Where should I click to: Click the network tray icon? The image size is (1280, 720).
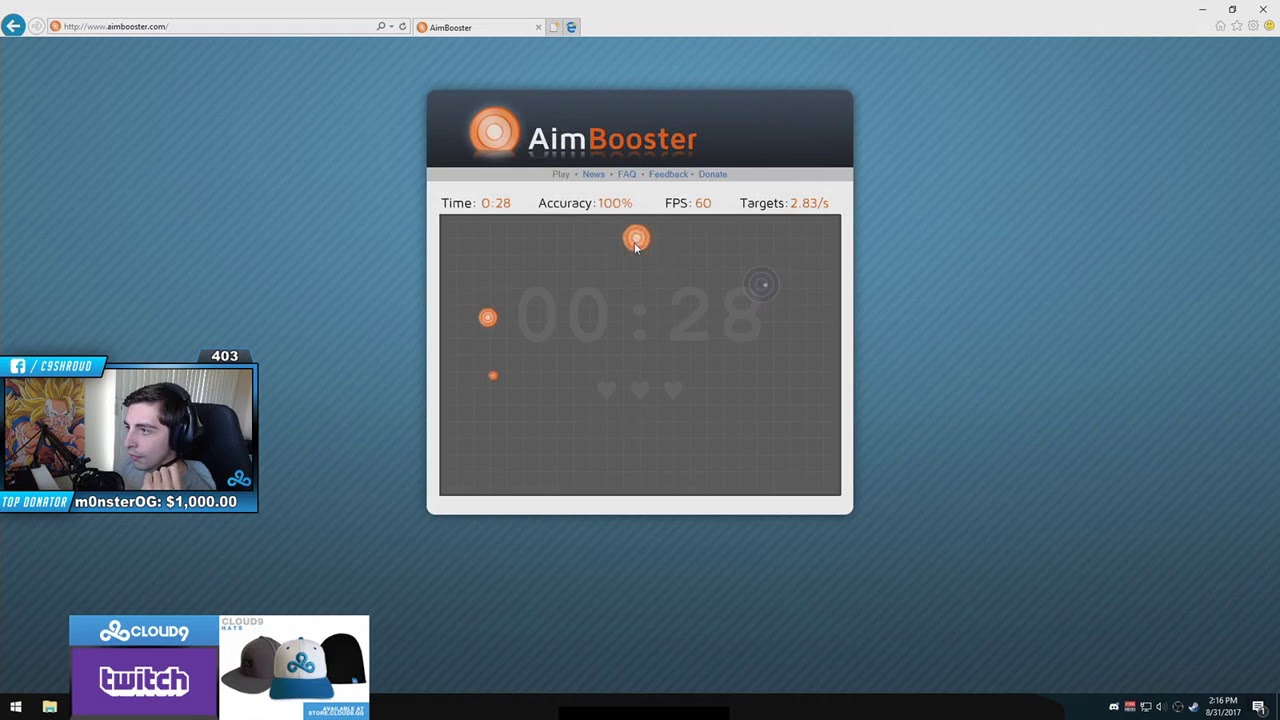[1145, 707]
